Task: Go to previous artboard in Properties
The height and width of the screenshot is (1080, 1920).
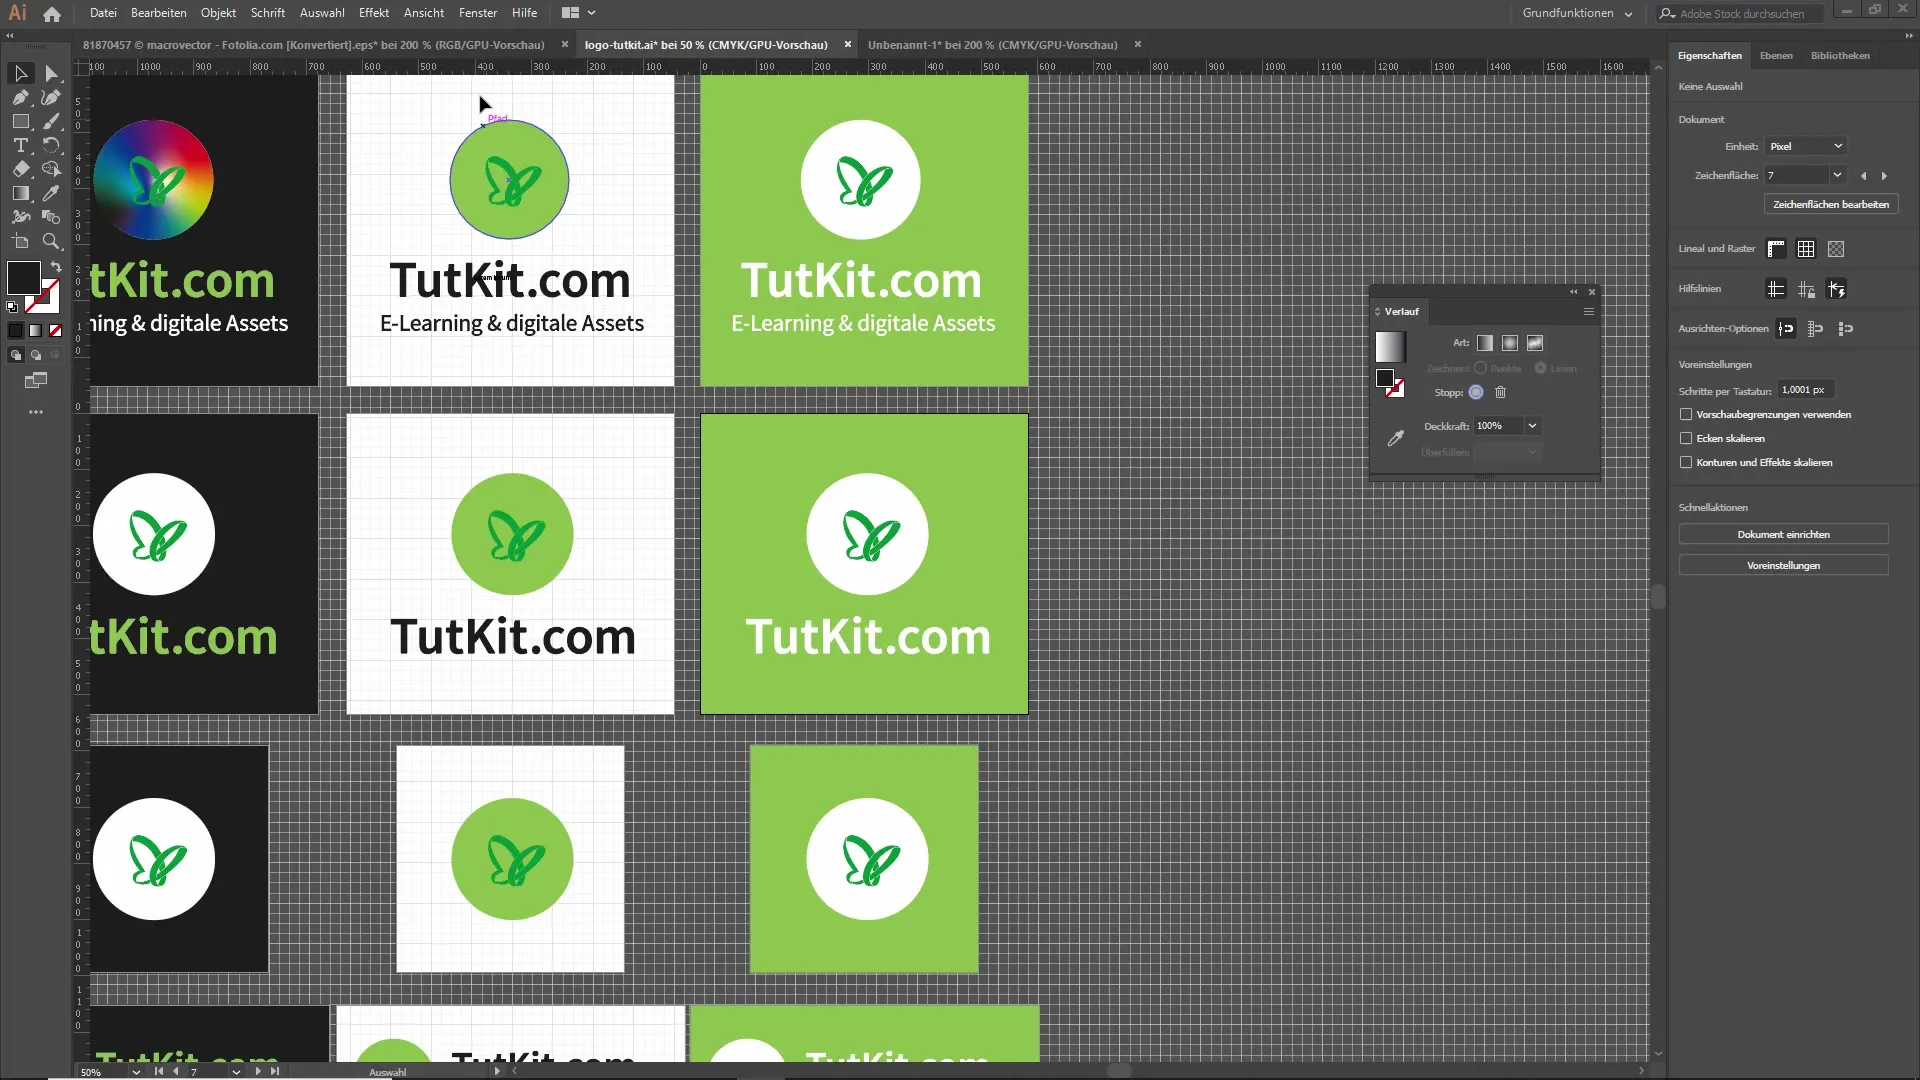Action: point(1863,176)
